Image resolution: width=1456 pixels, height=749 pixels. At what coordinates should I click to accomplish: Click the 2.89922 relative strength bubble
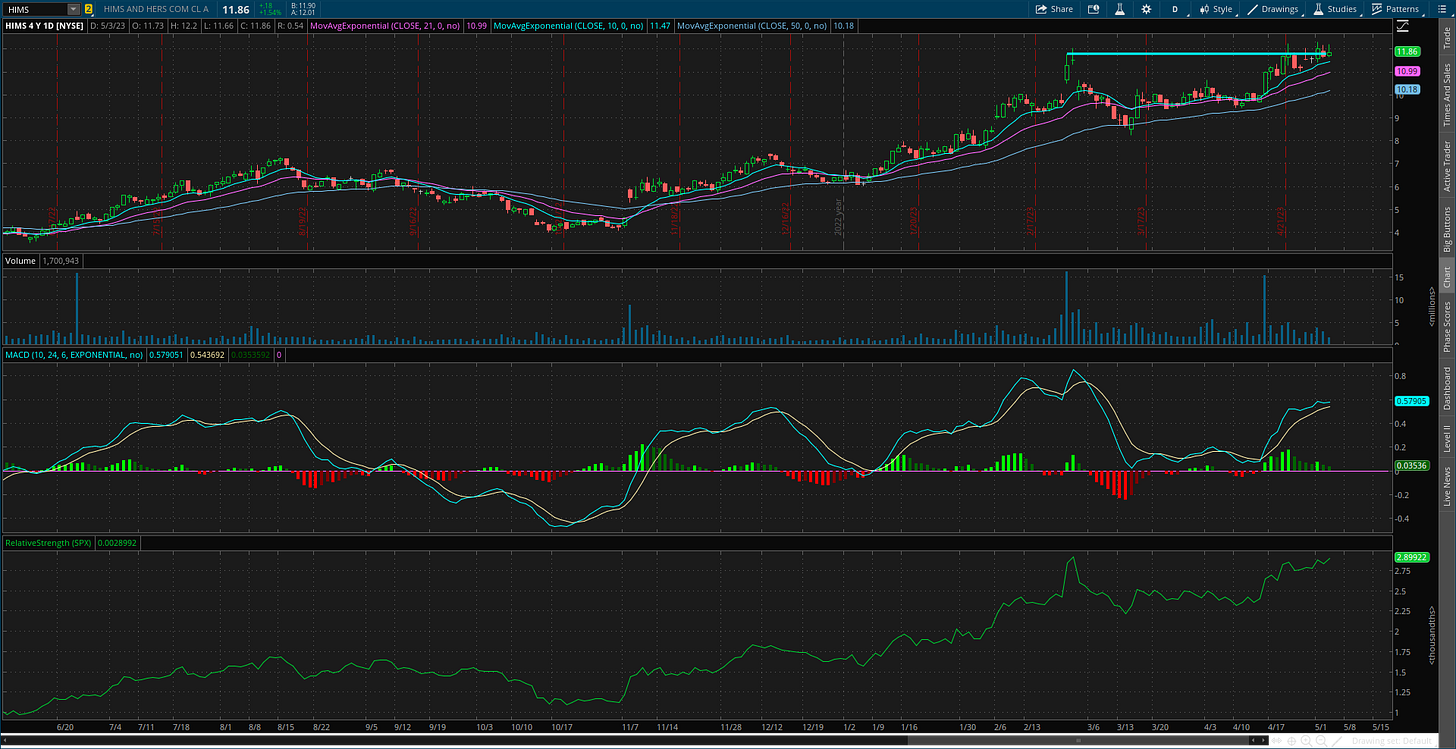click(1410, 556)
